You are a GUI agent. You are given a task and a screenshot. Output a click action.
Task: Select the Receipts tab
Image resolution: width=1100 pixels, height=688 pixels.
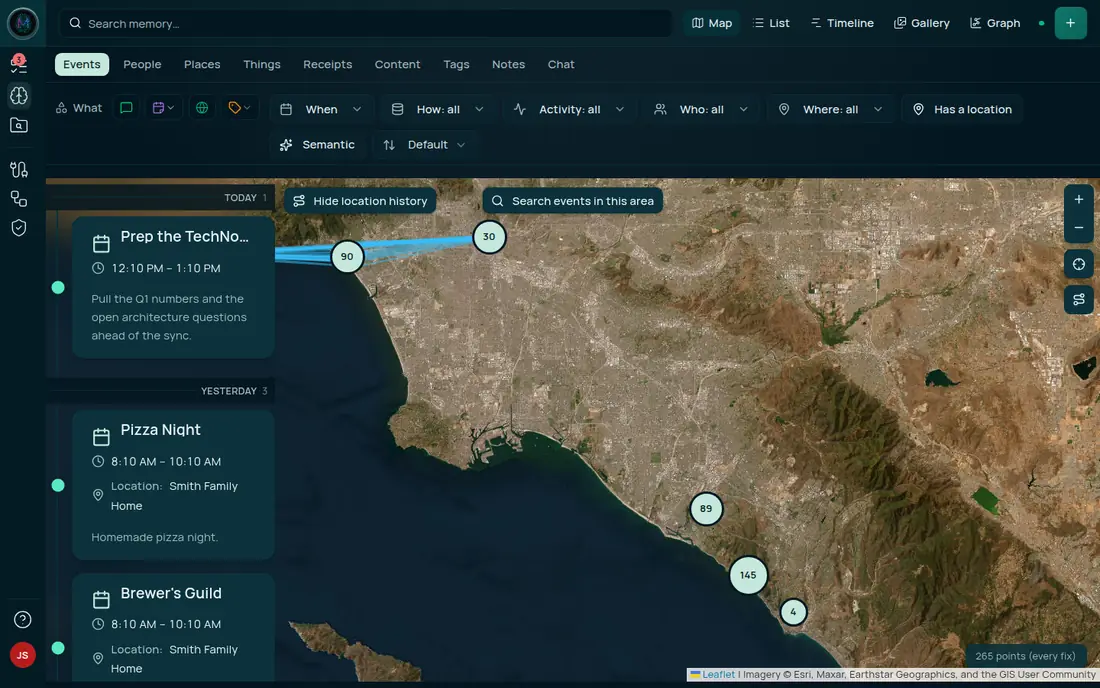(328, 64)
